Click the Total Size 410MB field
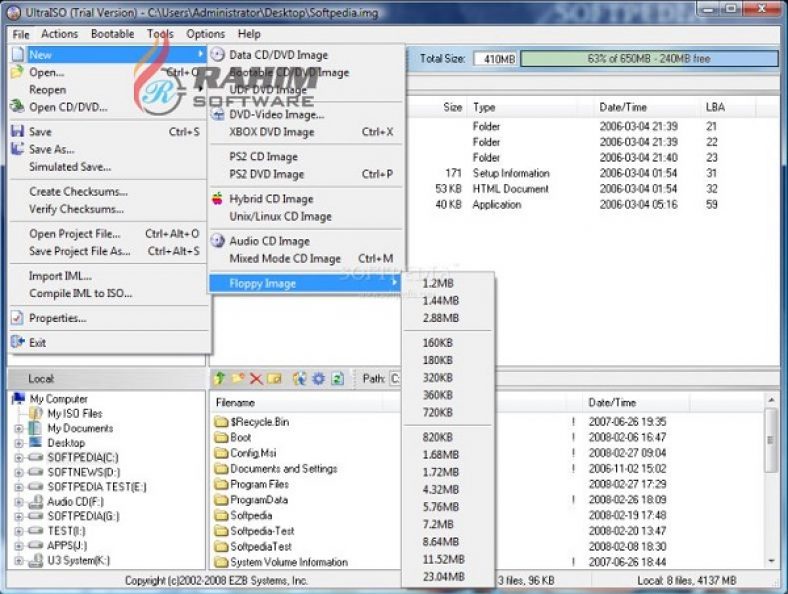The height and width of the screenshot is (594, 788). [x=495, y=59]
